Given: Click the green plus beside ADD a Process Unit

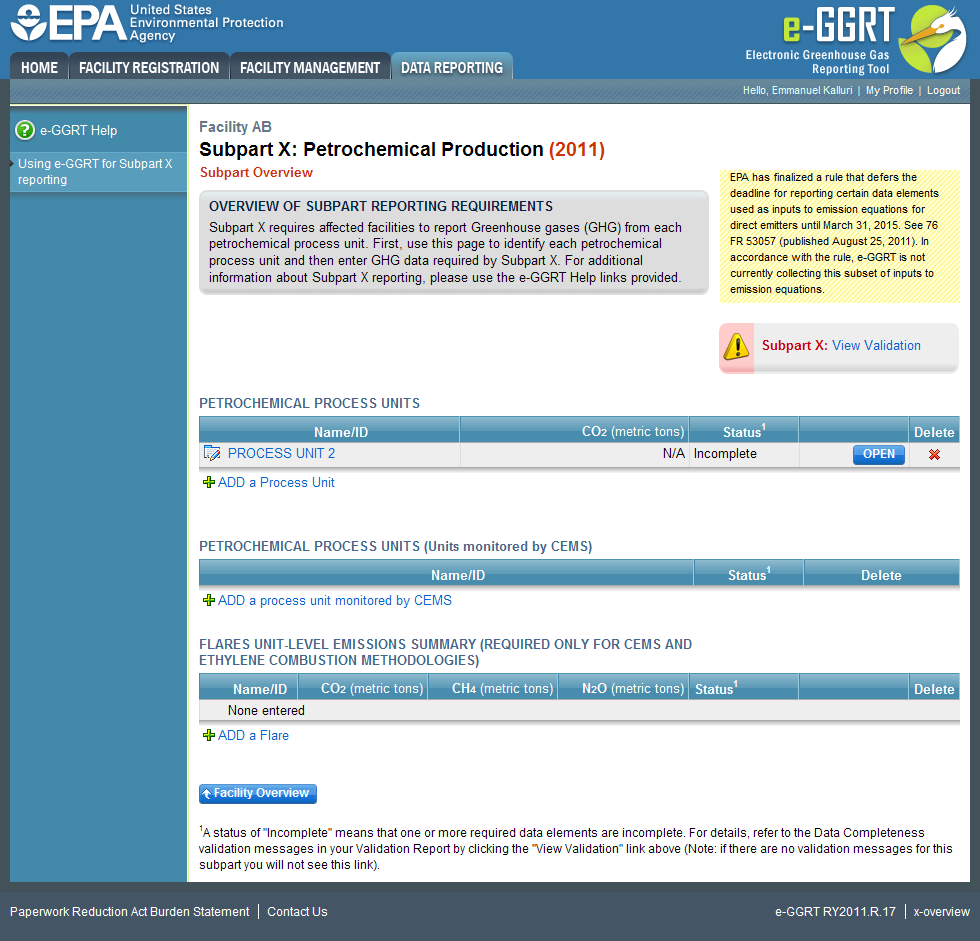Looking at the screenshot, I should tap(209, 482).
